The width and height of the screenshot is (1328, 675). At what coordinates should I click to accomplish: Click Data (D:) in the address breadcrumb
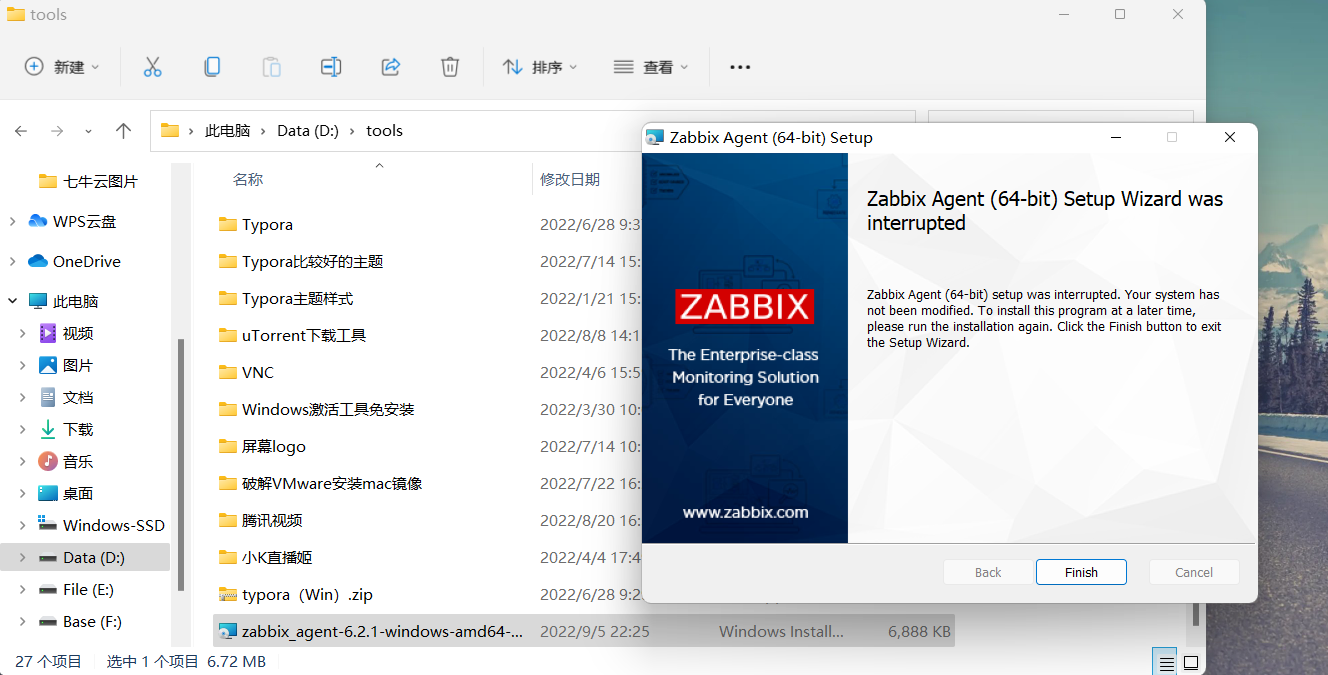pyautogui.click(x=308, y=131)
